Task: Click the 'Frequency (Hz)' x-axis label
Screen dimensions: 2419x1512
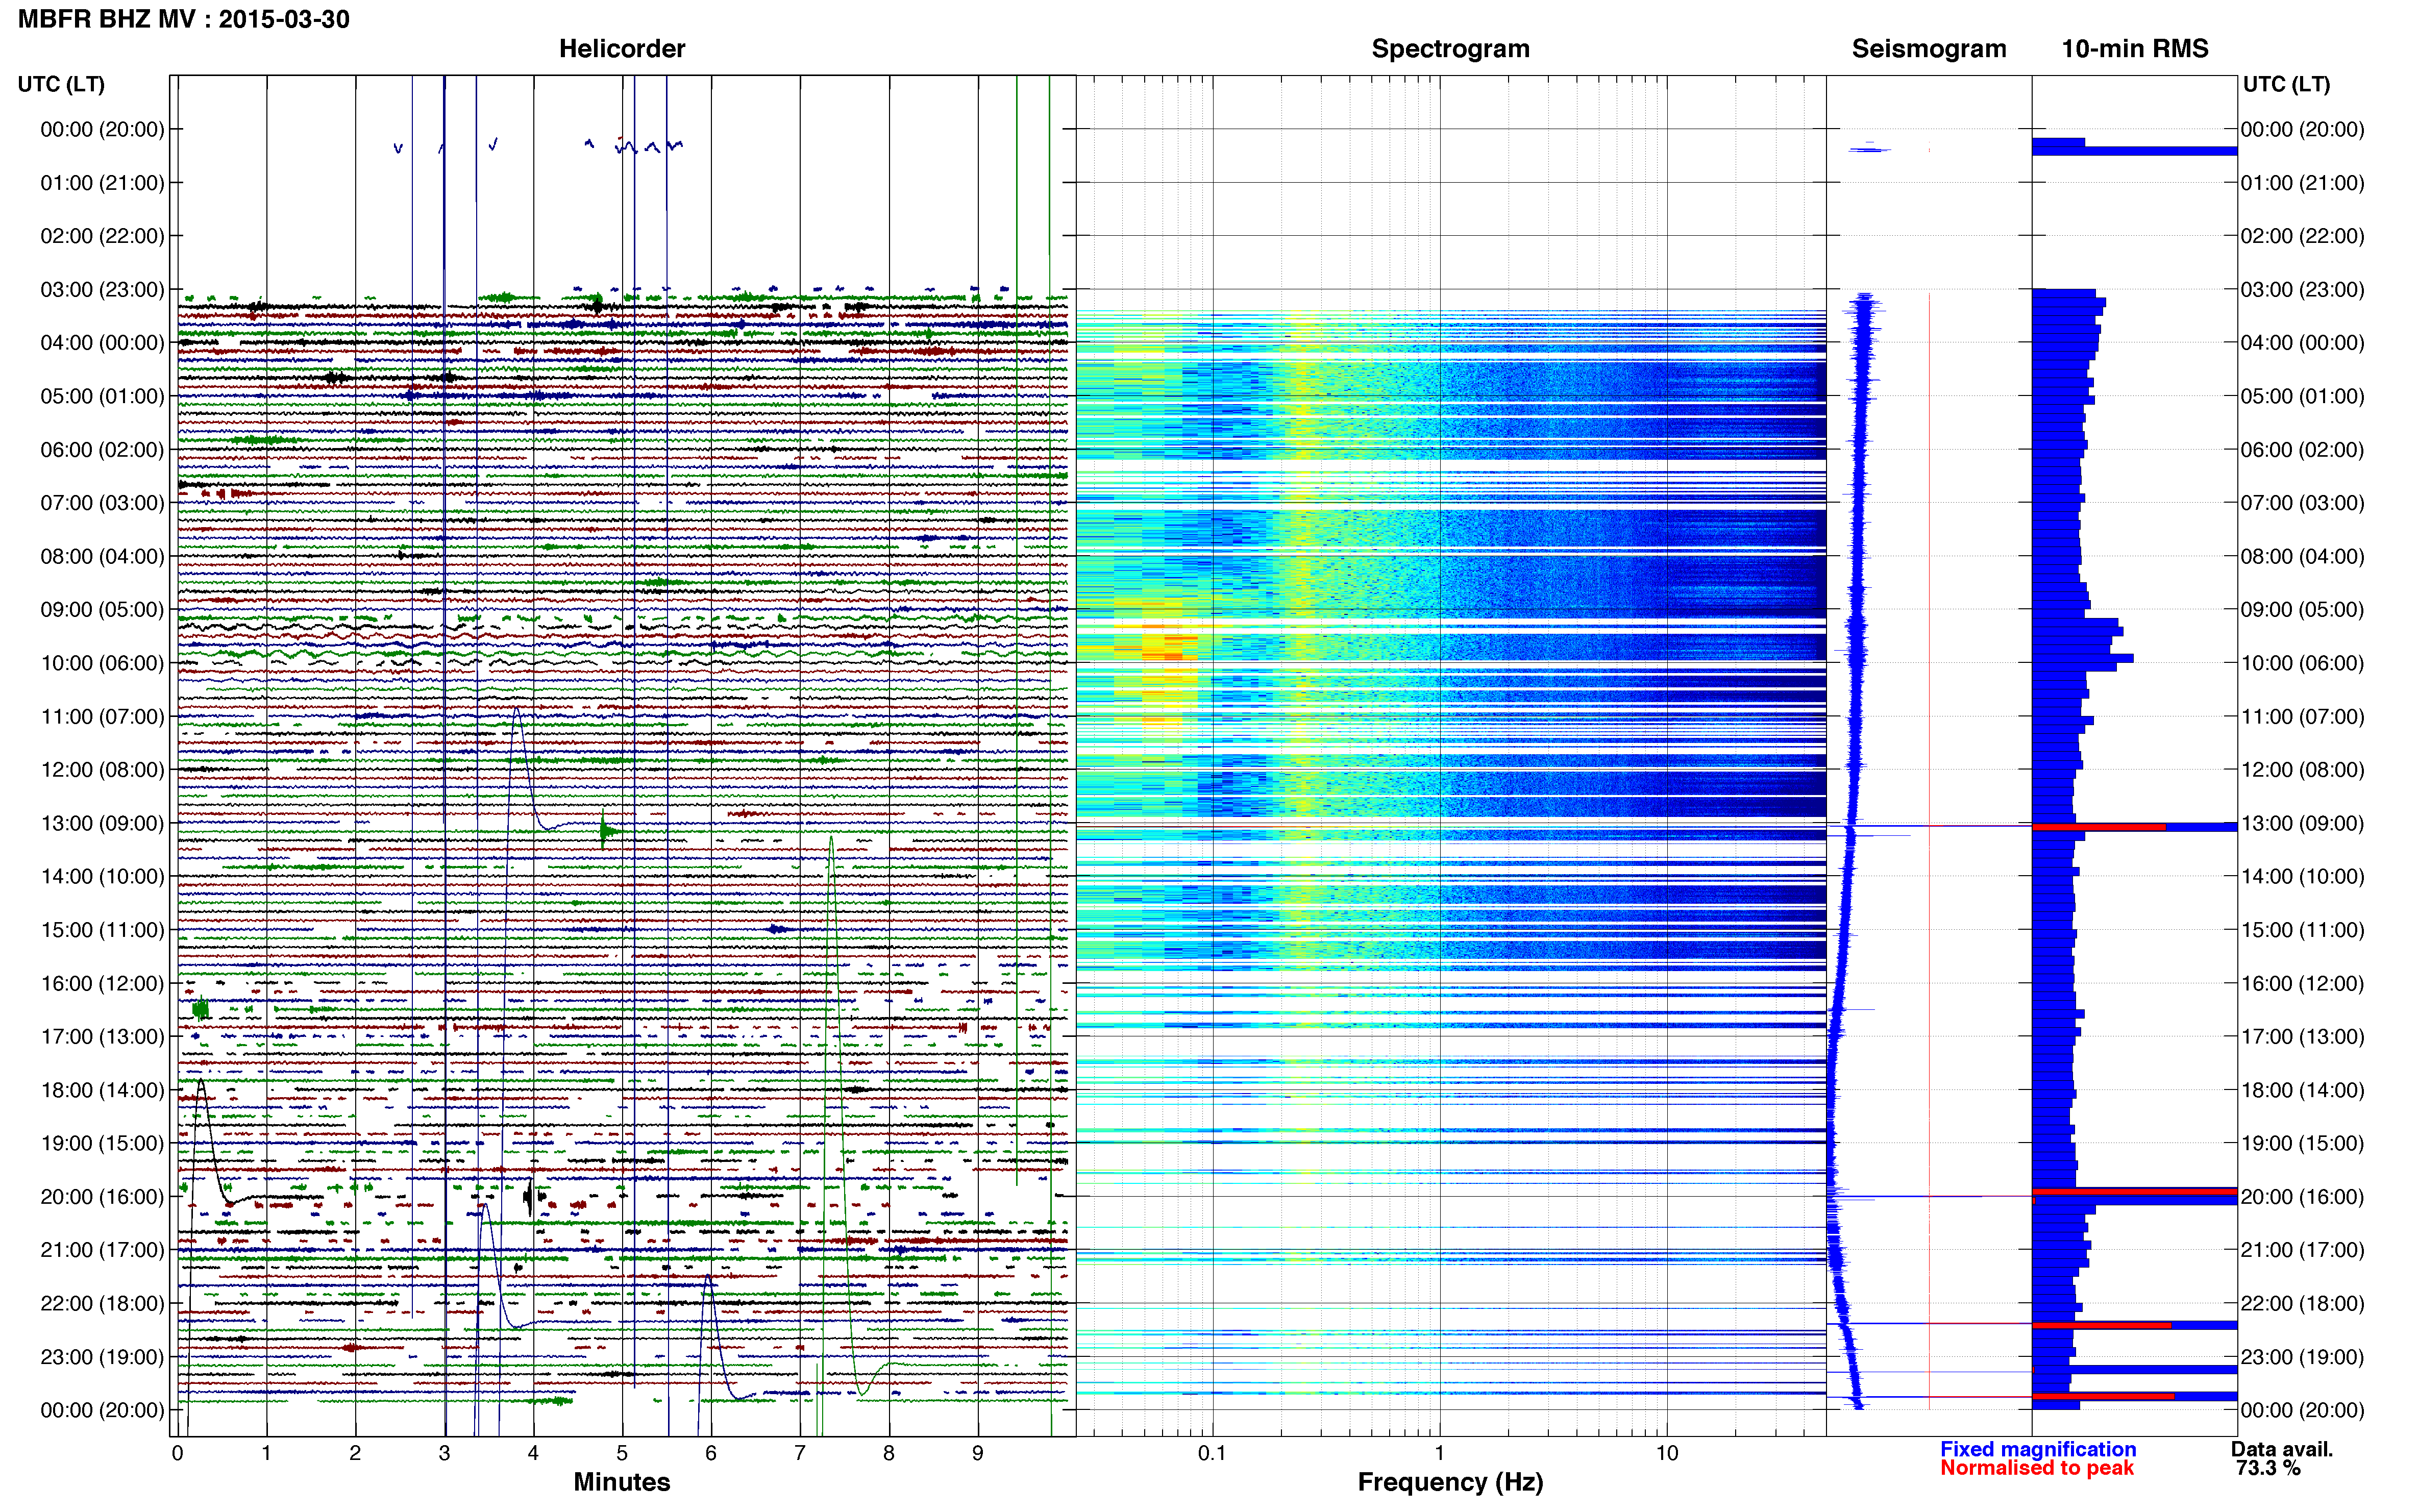Action: (1450, 1482)
